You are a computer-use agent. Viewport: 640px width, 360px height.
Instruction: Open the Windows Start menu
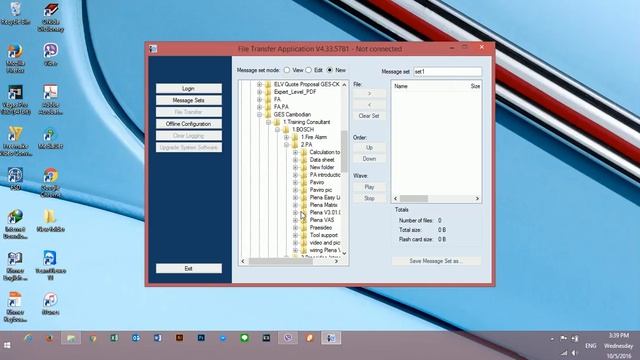pyautogui.click(x=7, y=345)
